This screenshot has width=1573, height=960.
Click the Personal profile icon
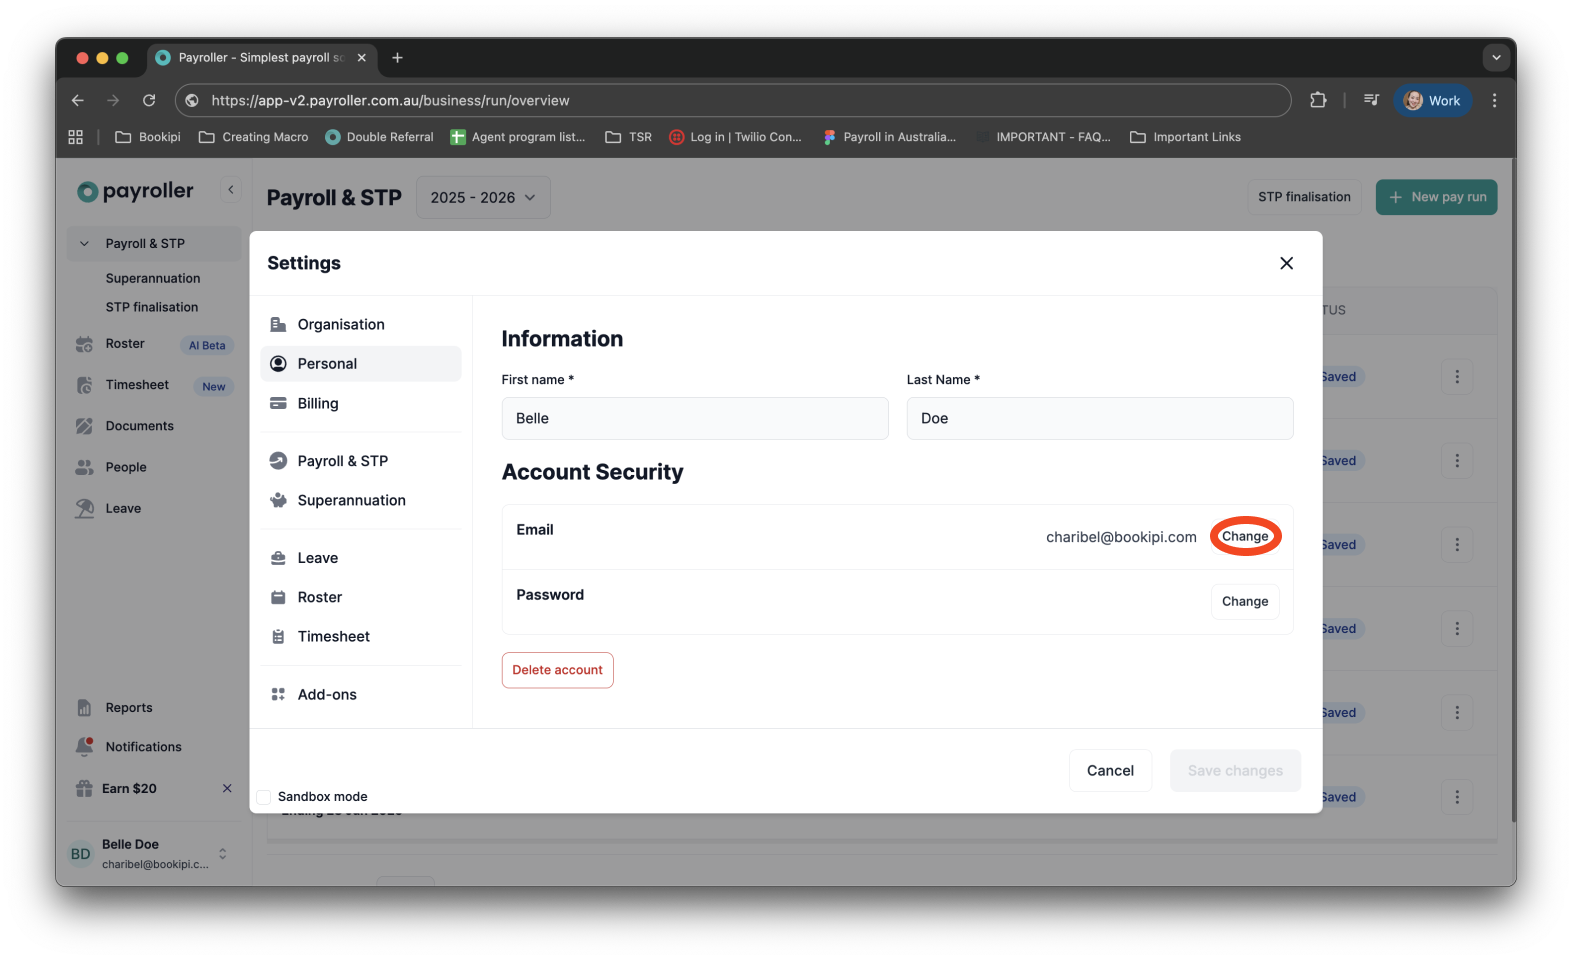278,364
